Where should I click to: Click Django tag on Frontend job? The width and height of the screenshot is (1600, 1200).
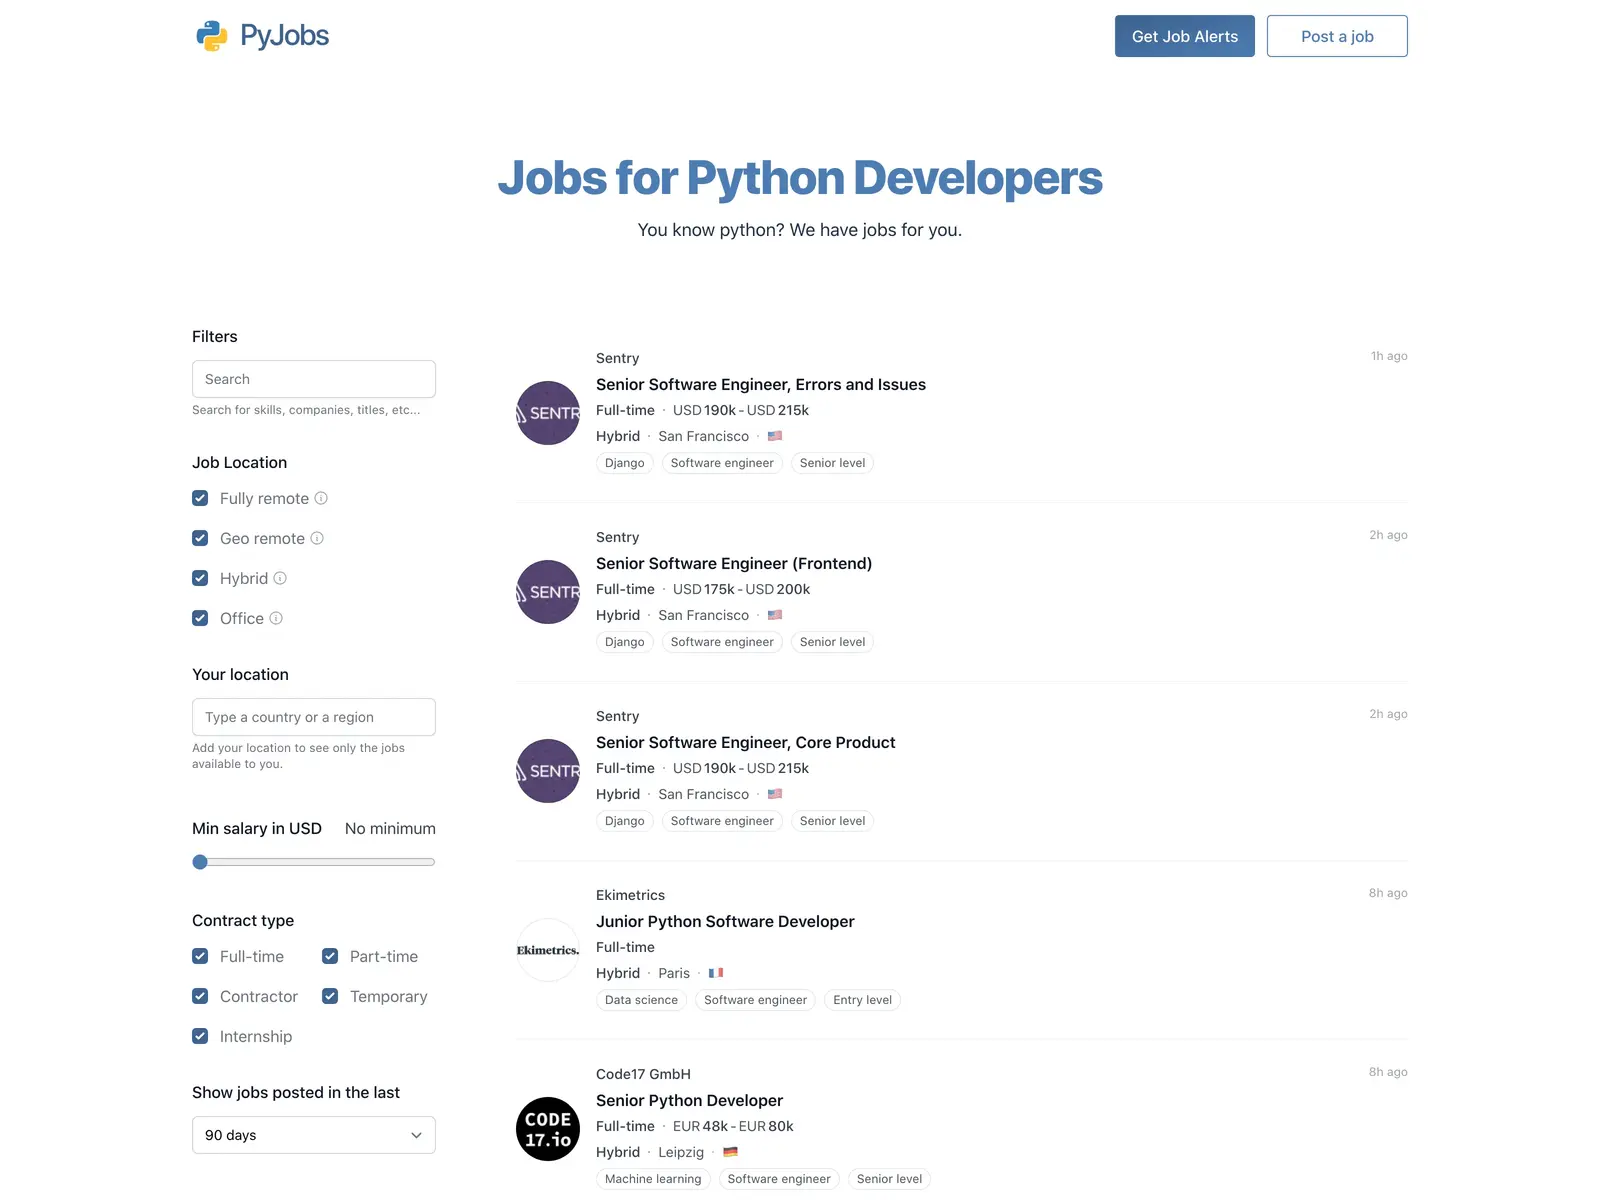point(625,642)
